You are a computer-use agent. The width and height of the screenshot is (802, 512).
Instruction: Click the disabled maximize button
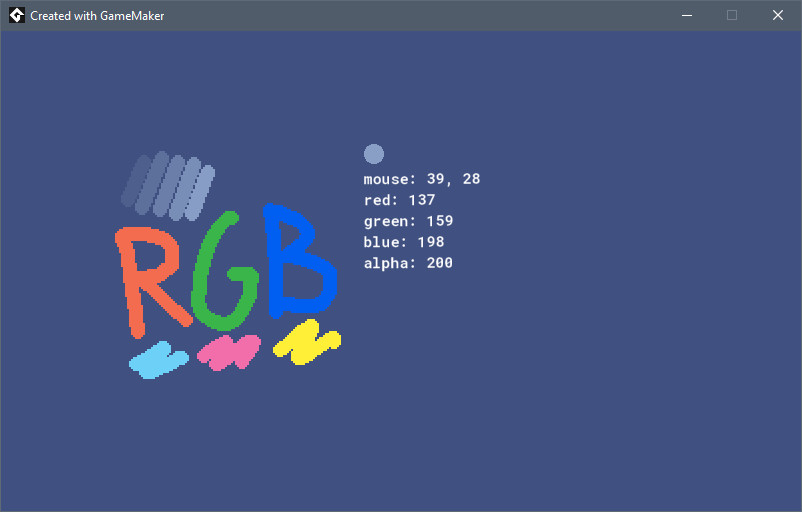coord(732,15)
